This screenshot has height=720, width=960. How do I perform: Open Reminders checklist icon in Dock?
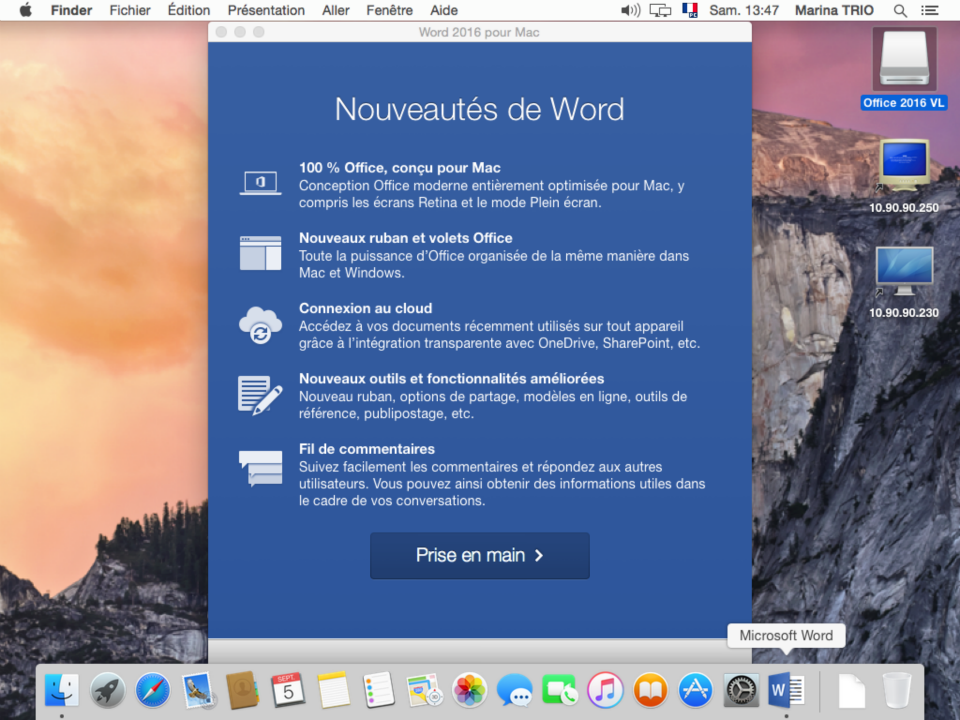pyautogui.click(x=378, y=690)
